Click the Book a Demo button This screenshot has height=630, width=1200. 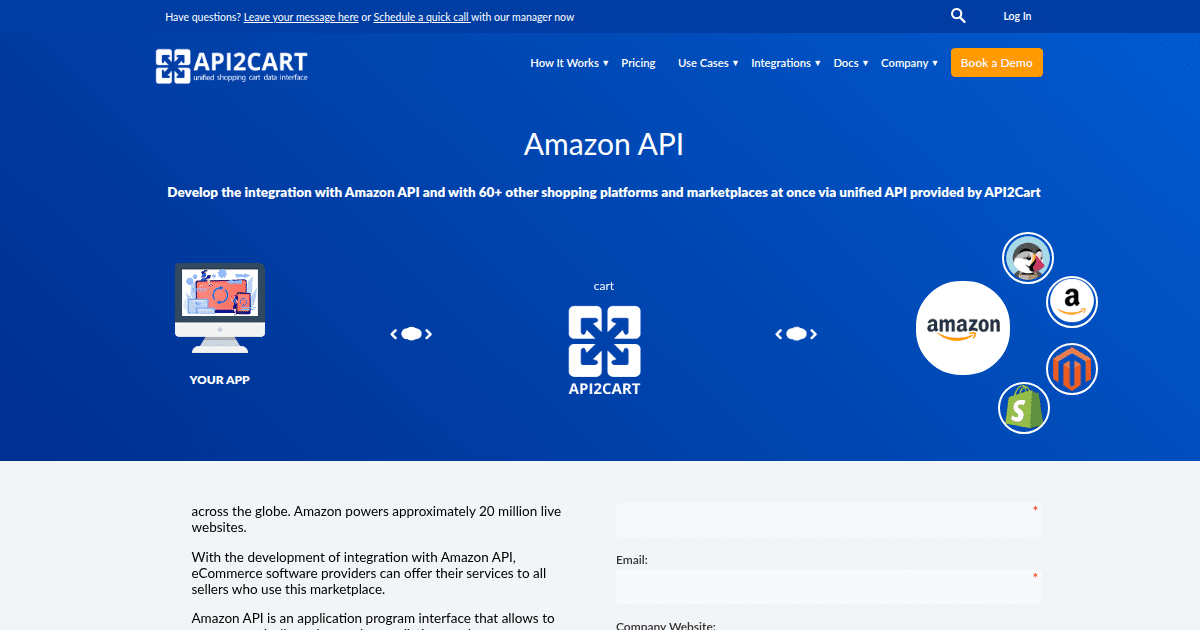[x=996, y=62]
